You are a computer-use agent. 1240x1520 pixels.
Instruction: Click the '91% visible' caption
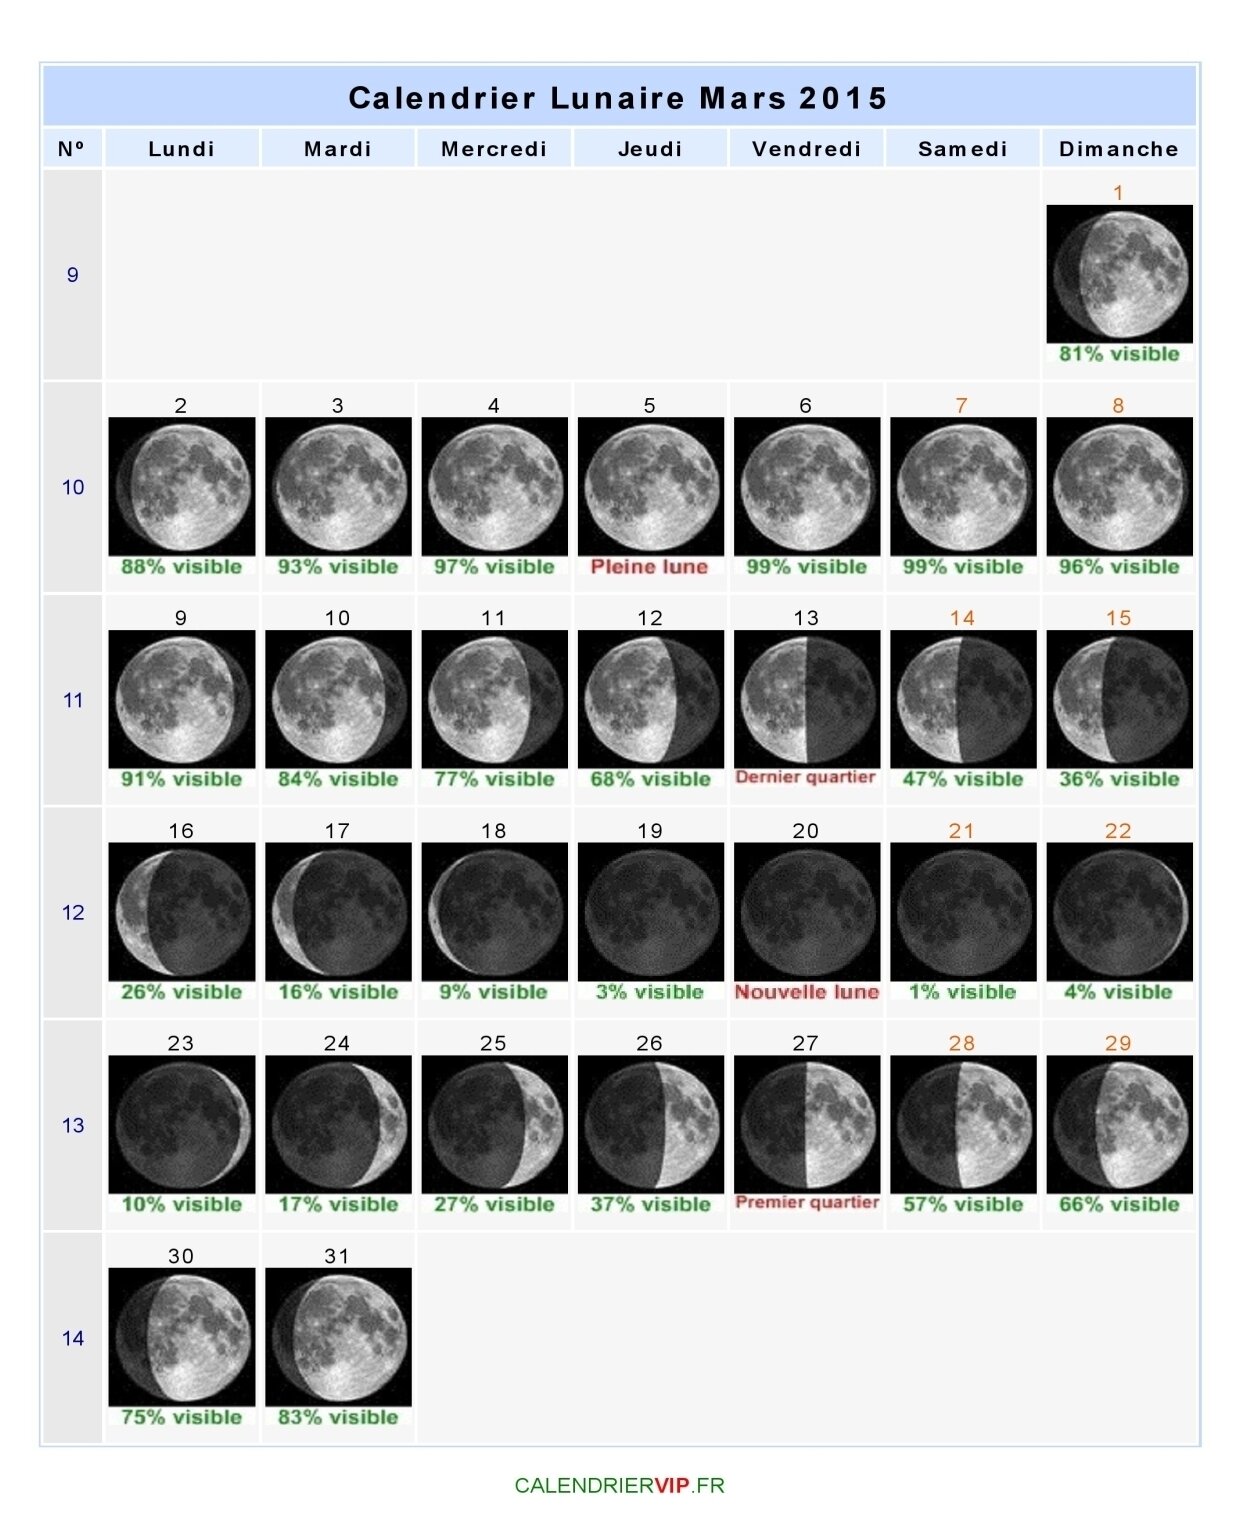182,780
